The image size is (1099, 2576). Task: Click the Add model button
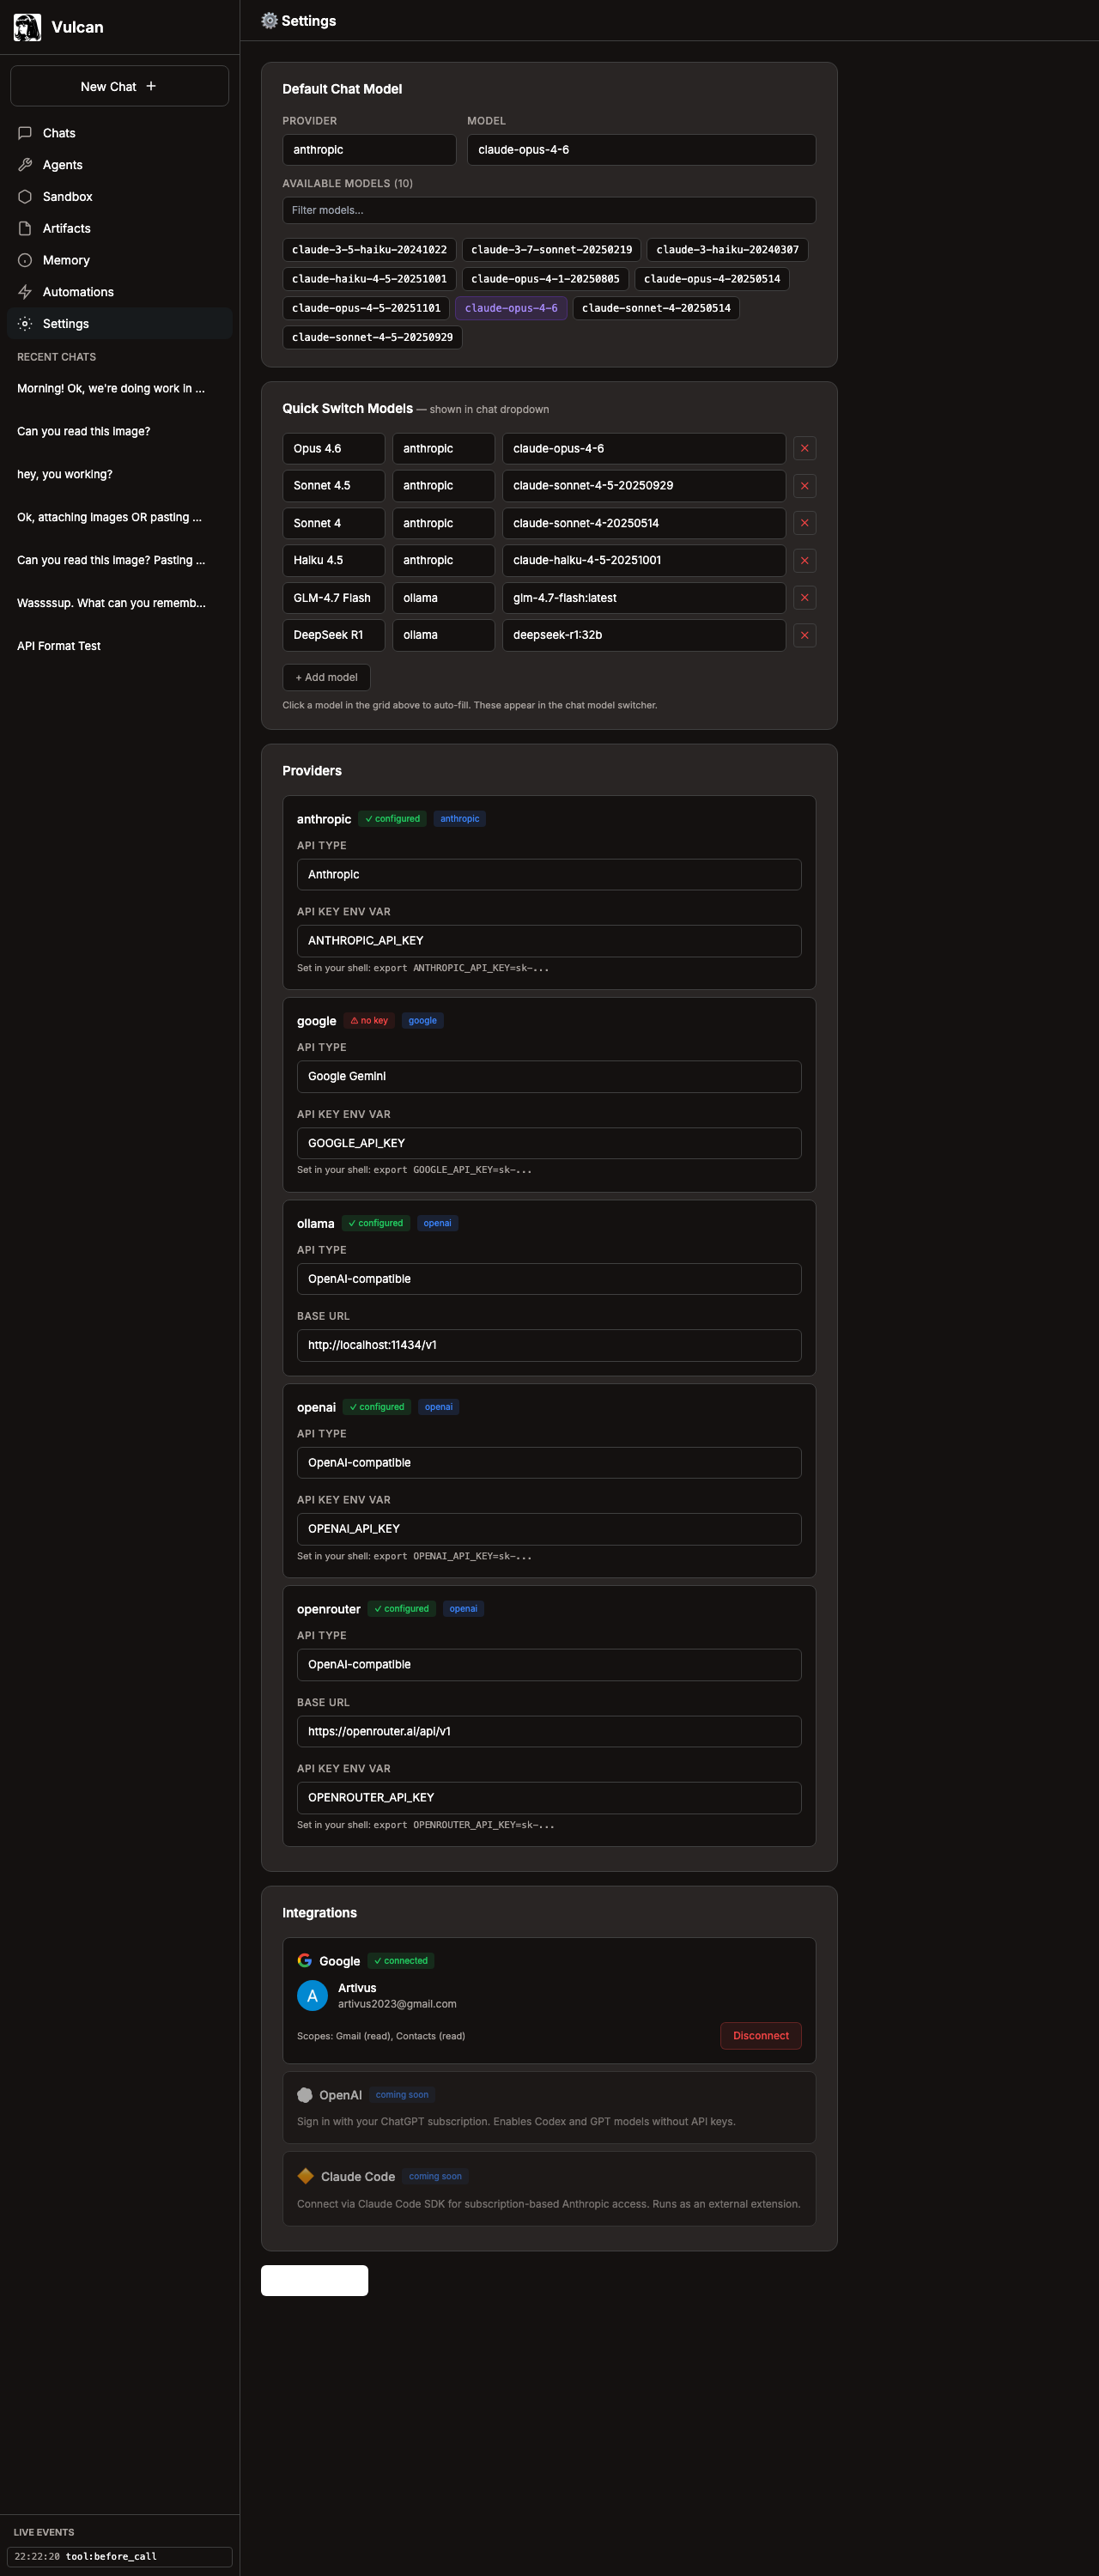click(x=326, y=678)
